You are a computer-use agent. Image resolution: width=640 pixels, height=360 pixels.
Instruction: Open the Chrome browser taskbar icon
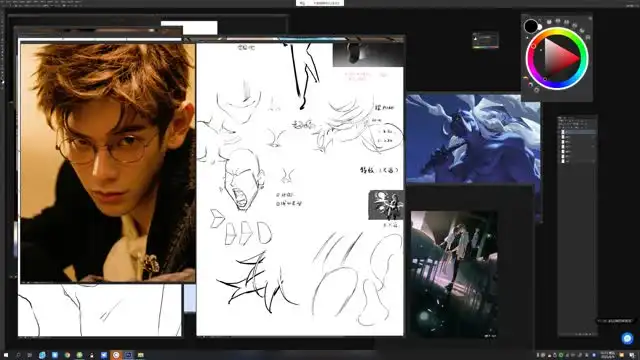[x=67, y=355]
